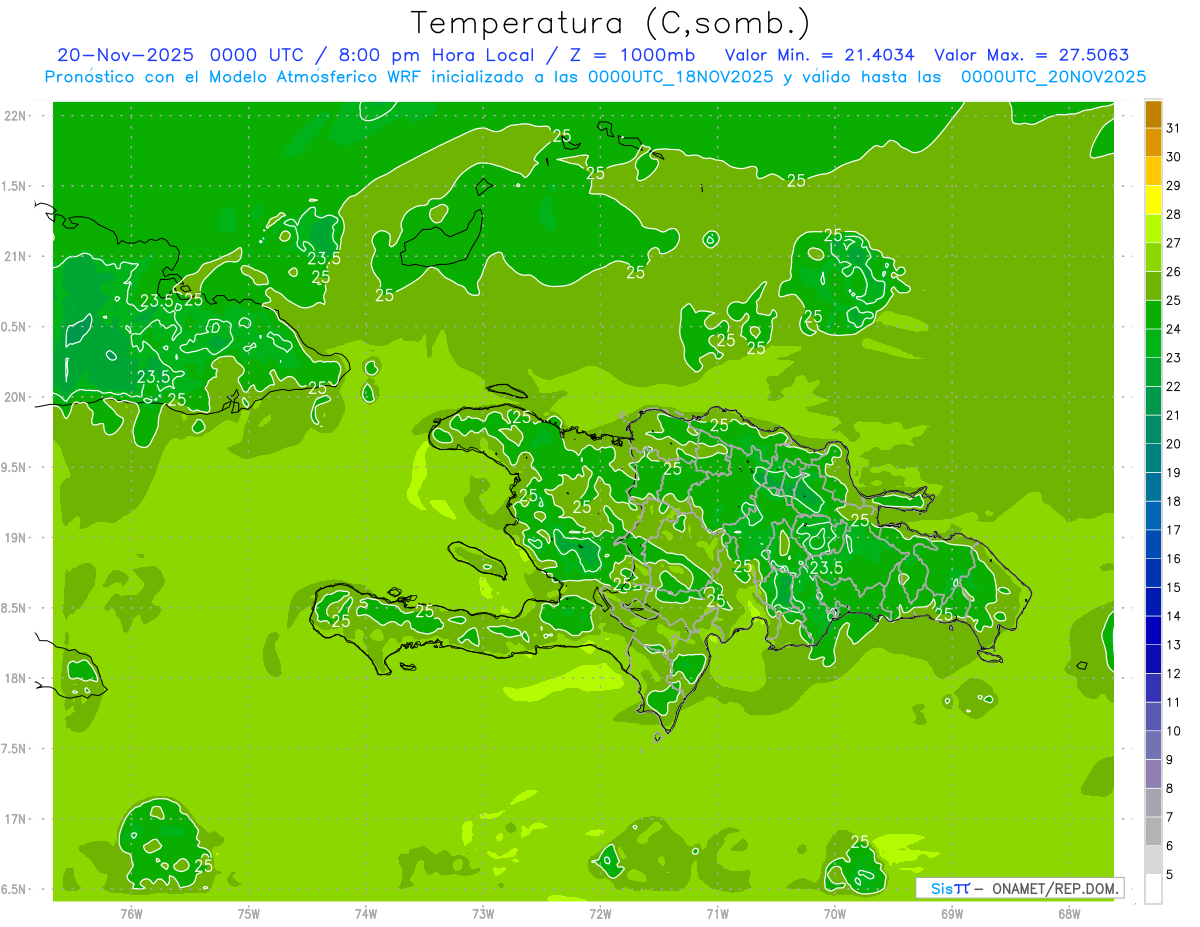Click the orange-brown swatch above label 31
The height and width of the screenshot is (927, 1200).
click(x=1153, y=114)
